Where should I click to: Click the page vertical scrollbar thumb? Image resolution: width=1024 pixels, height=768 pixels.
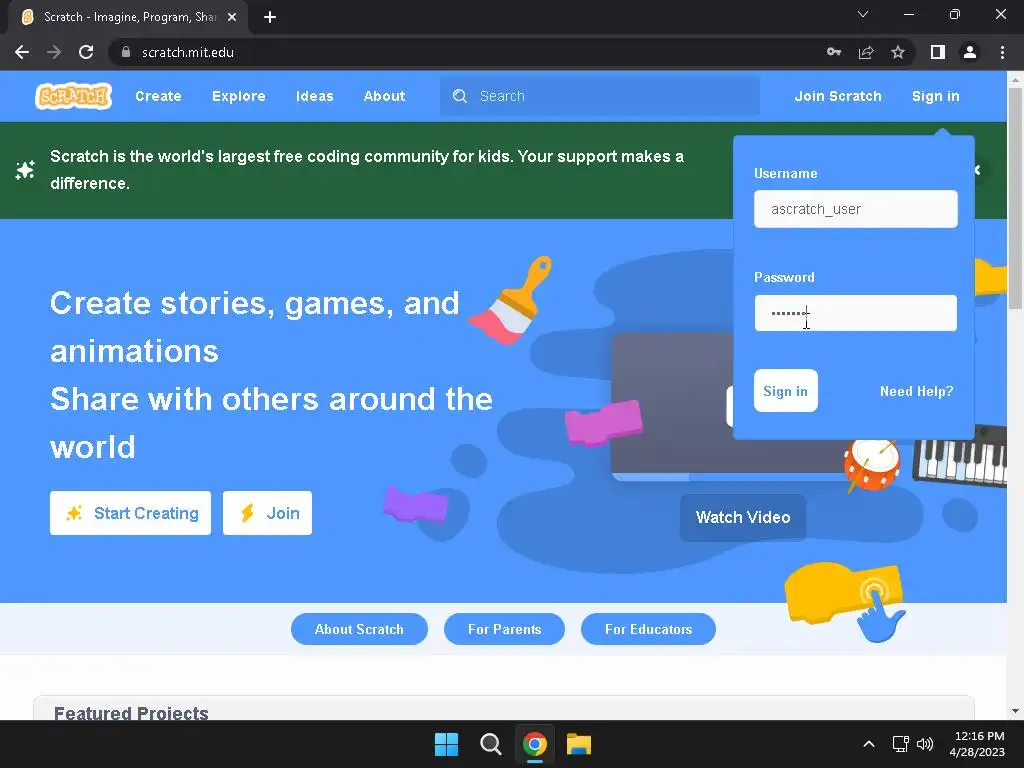pyautogui.click(x=1015, y=198)
